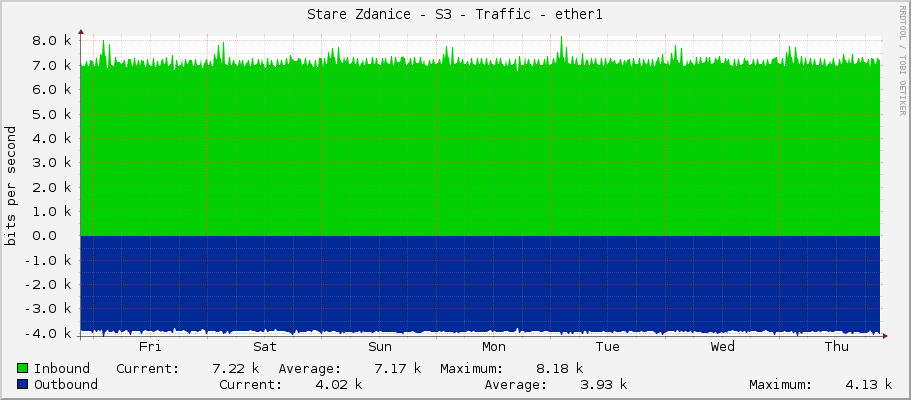911x400 pixels.
Task: Click the '6.0 k' y-axis label
Action: coord(52,90)
